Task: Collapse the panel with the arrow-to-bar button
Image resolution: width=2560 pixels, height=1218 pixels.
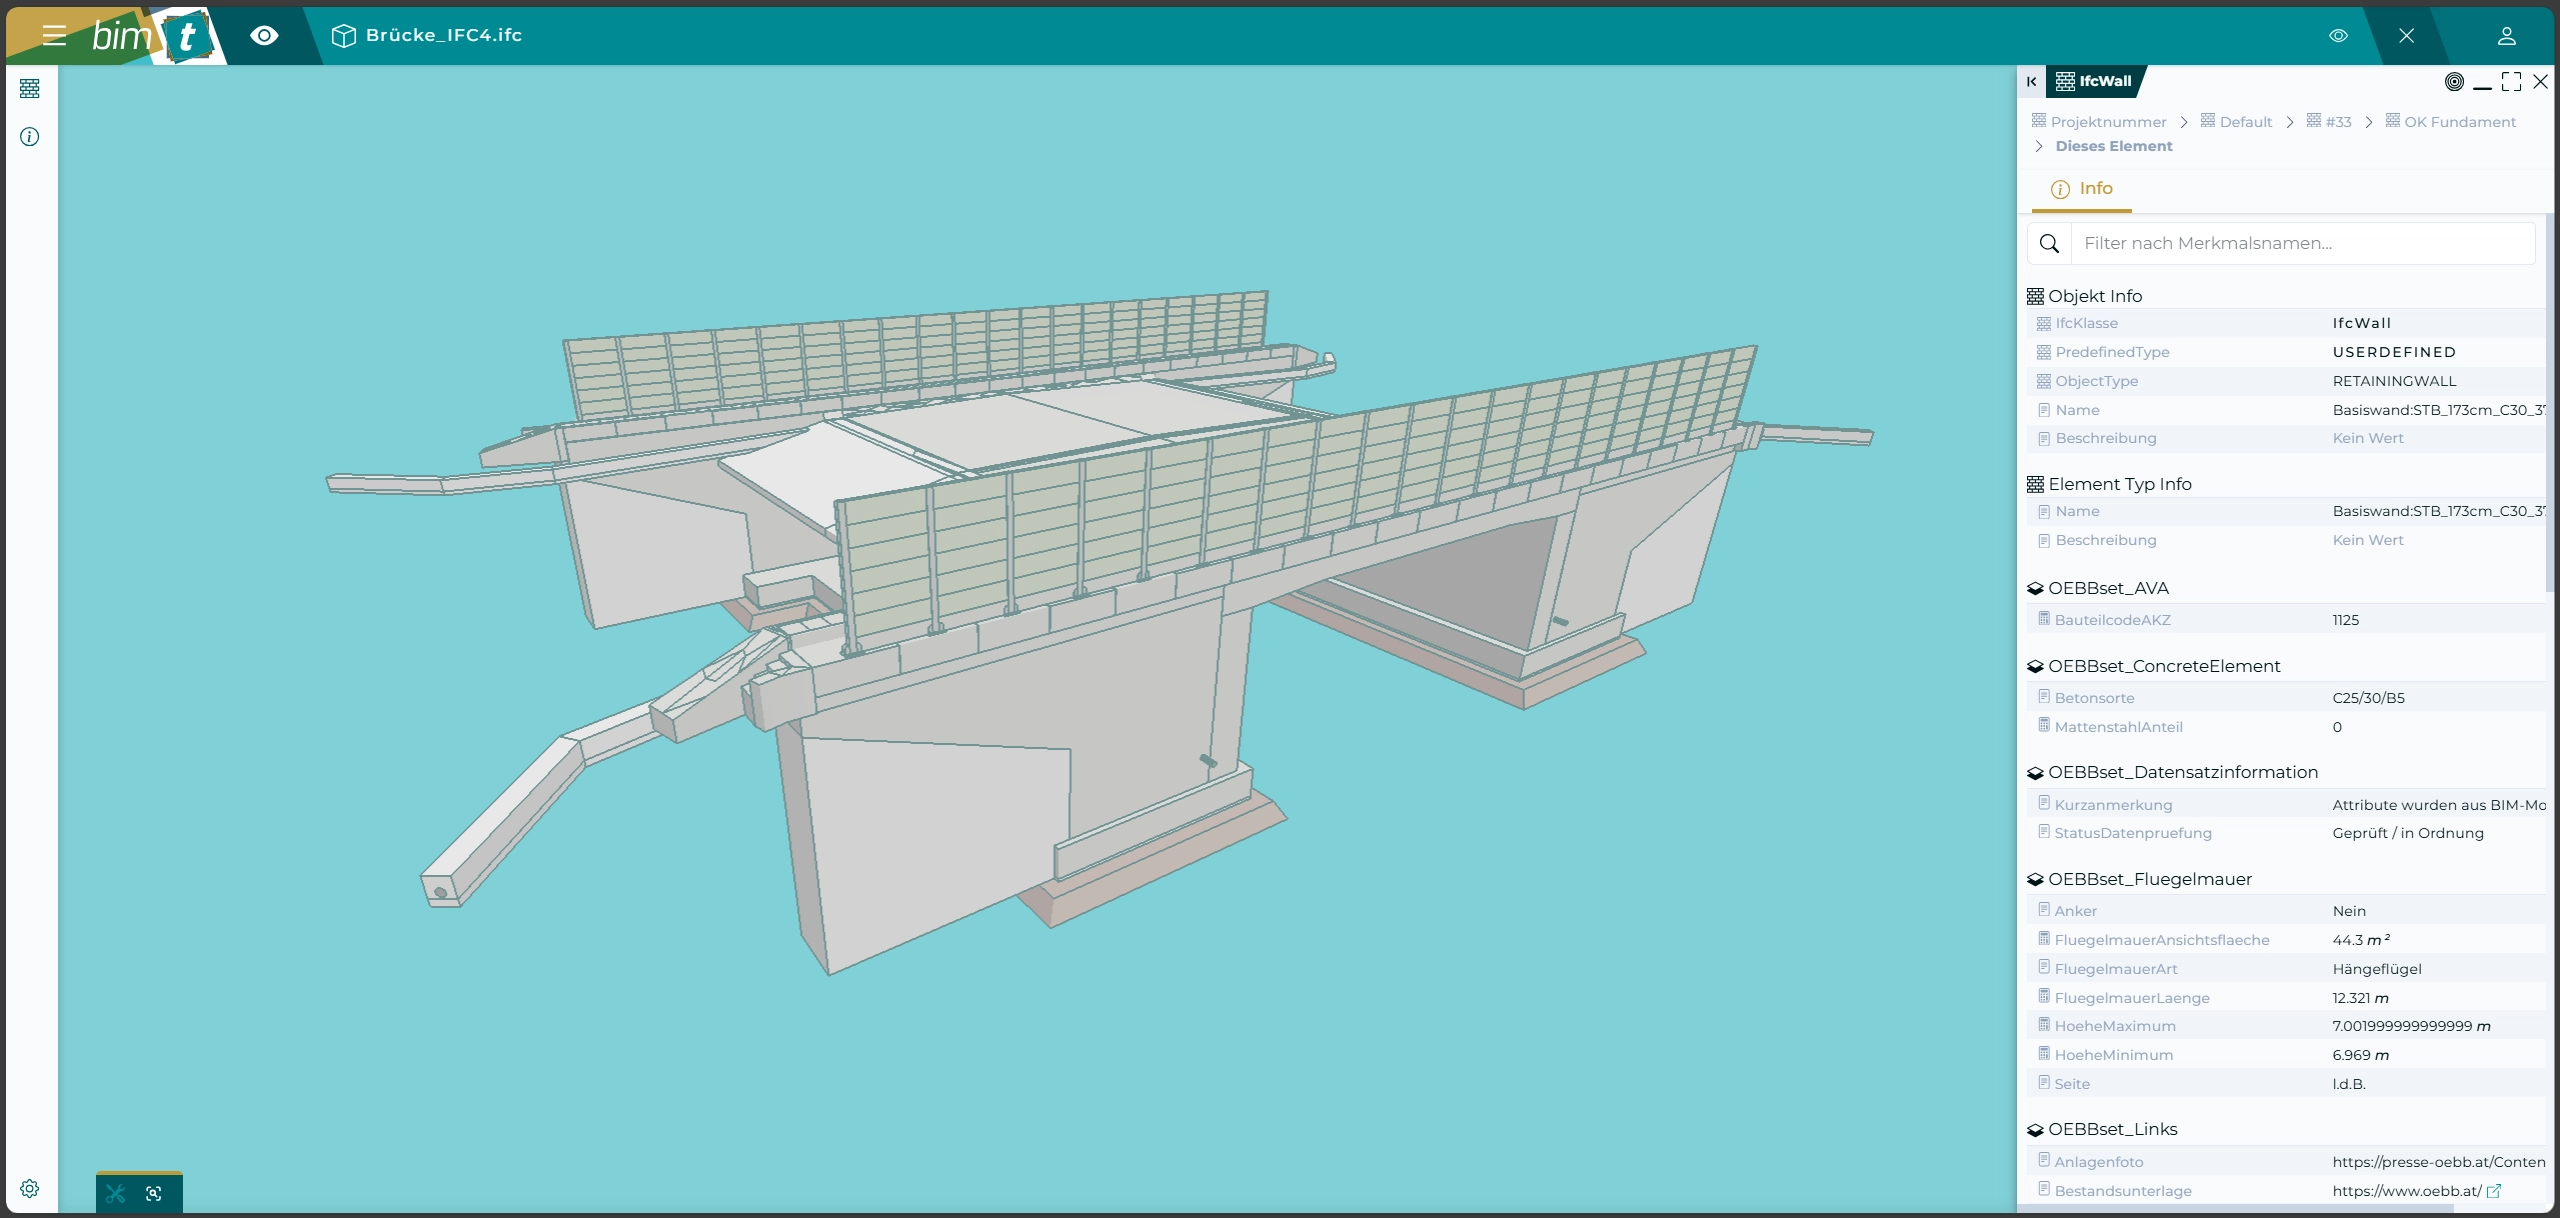Action: click(2031, 82)
